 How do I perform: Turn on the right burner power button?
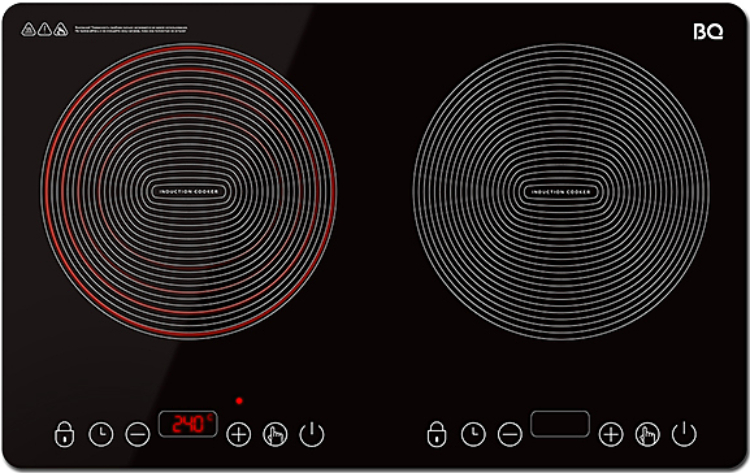(684, 434)
